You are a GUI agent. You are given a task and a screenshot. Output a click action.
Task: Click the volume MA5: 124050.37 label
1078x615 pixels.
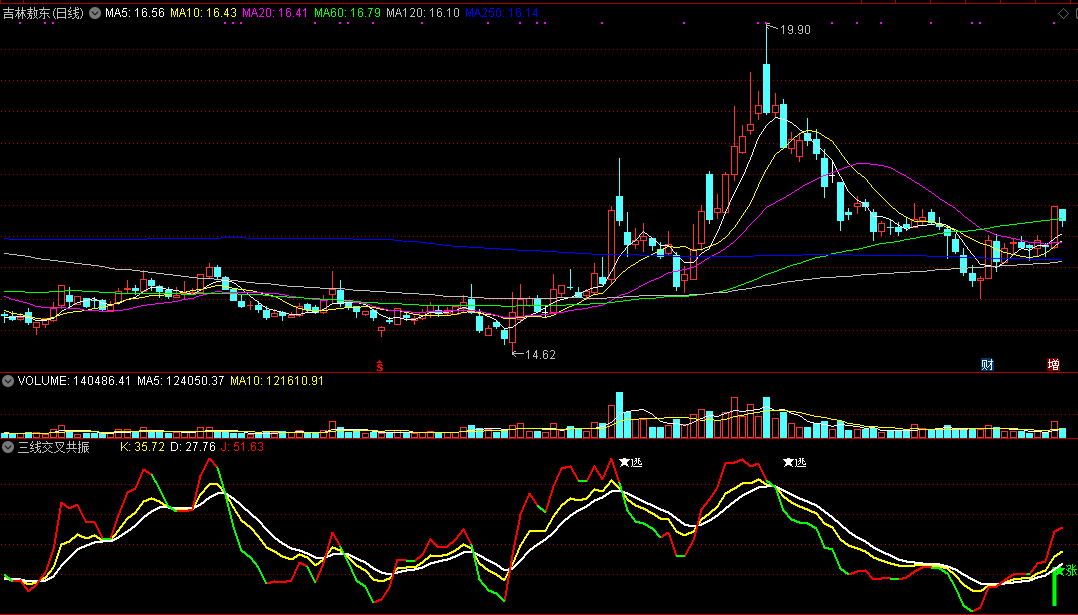[x=181, y=381]
